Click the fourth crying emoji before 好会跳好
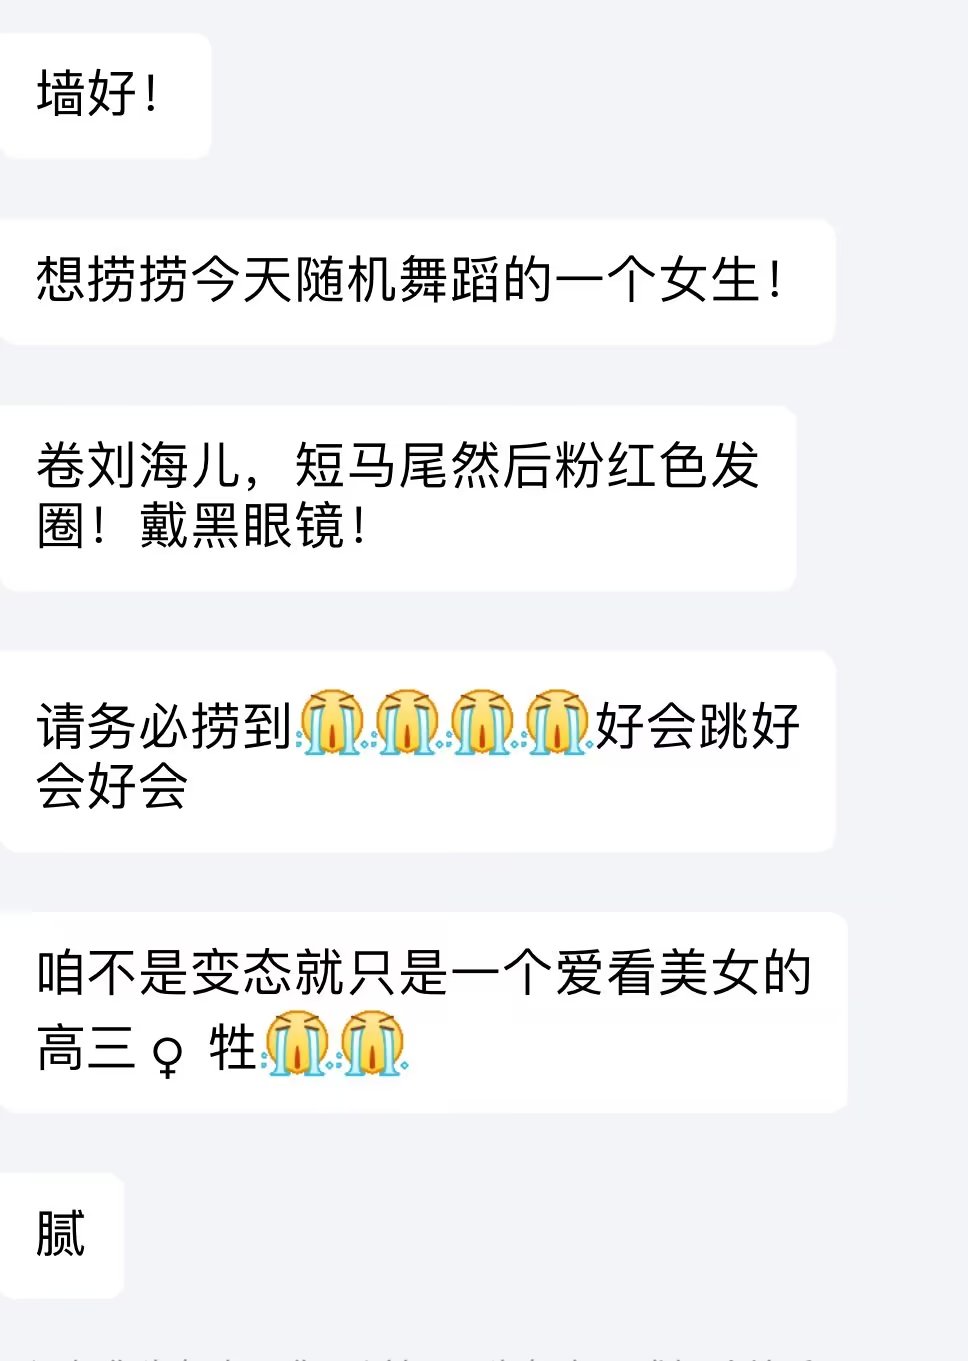 556,722
